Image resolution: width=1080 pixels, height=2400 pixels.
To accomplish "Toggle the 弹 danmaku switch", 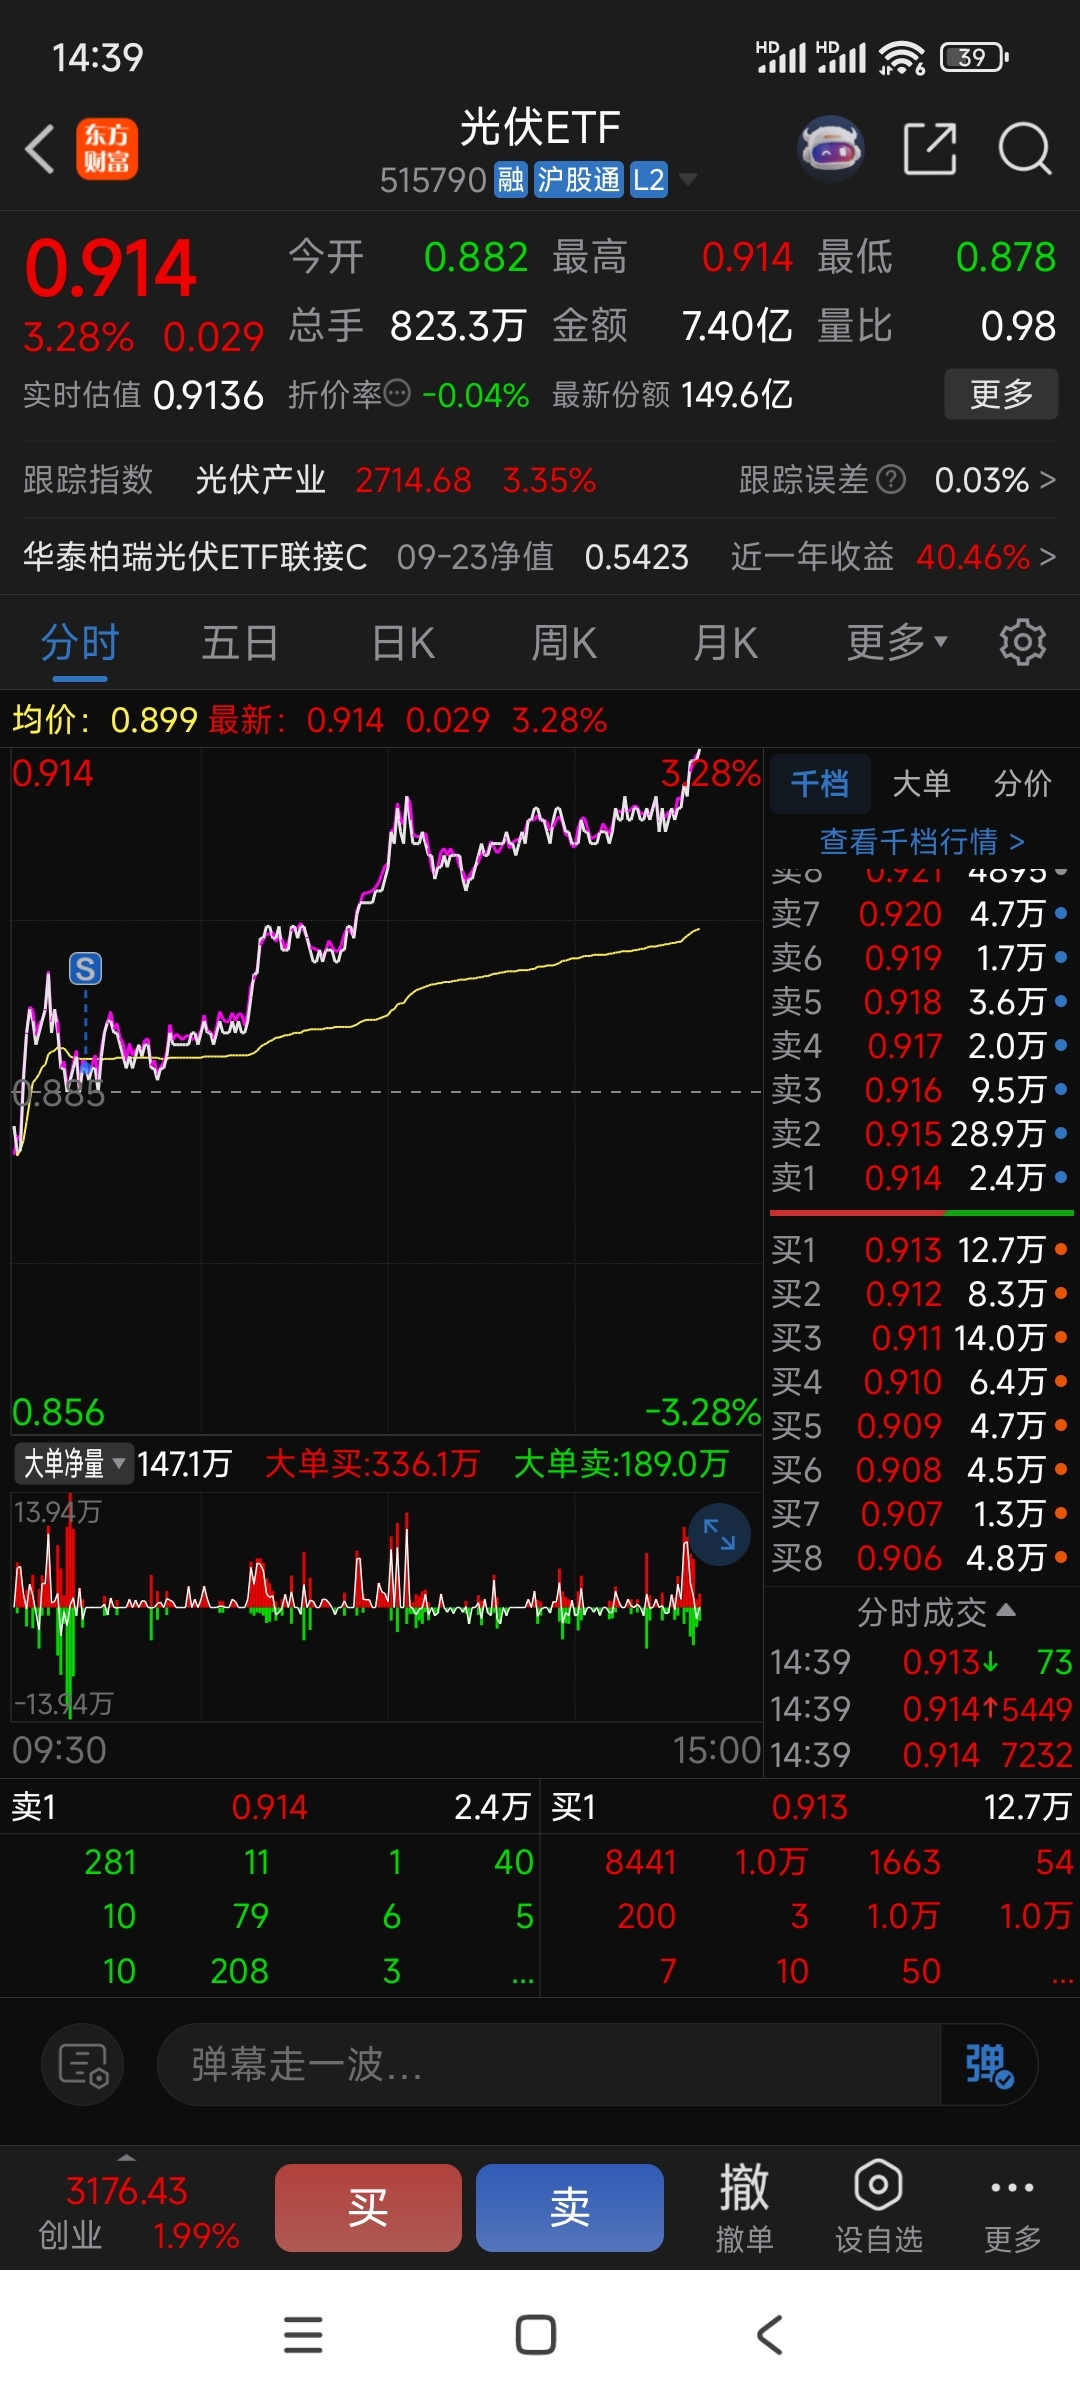I will 988,2064.
